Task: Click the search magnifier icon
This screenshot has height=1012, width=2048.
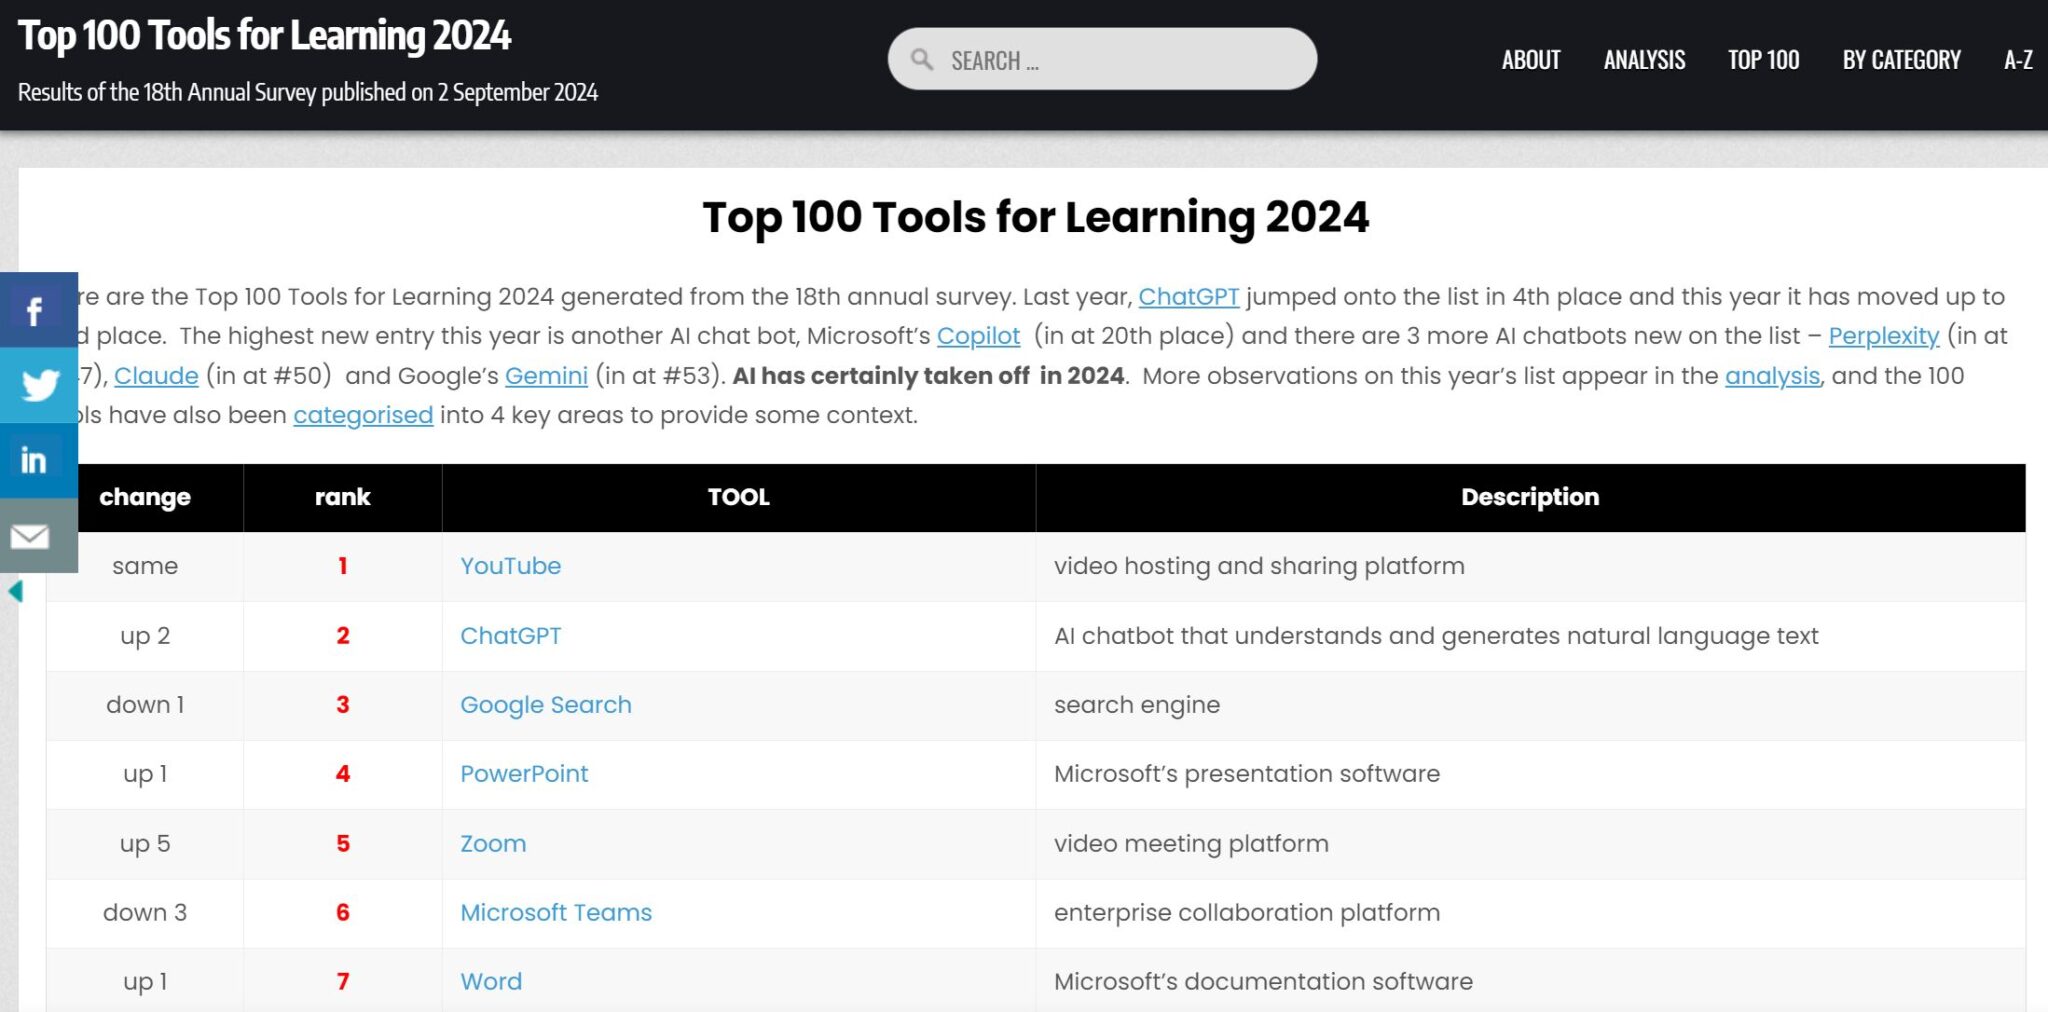Action: pos(921,59)
